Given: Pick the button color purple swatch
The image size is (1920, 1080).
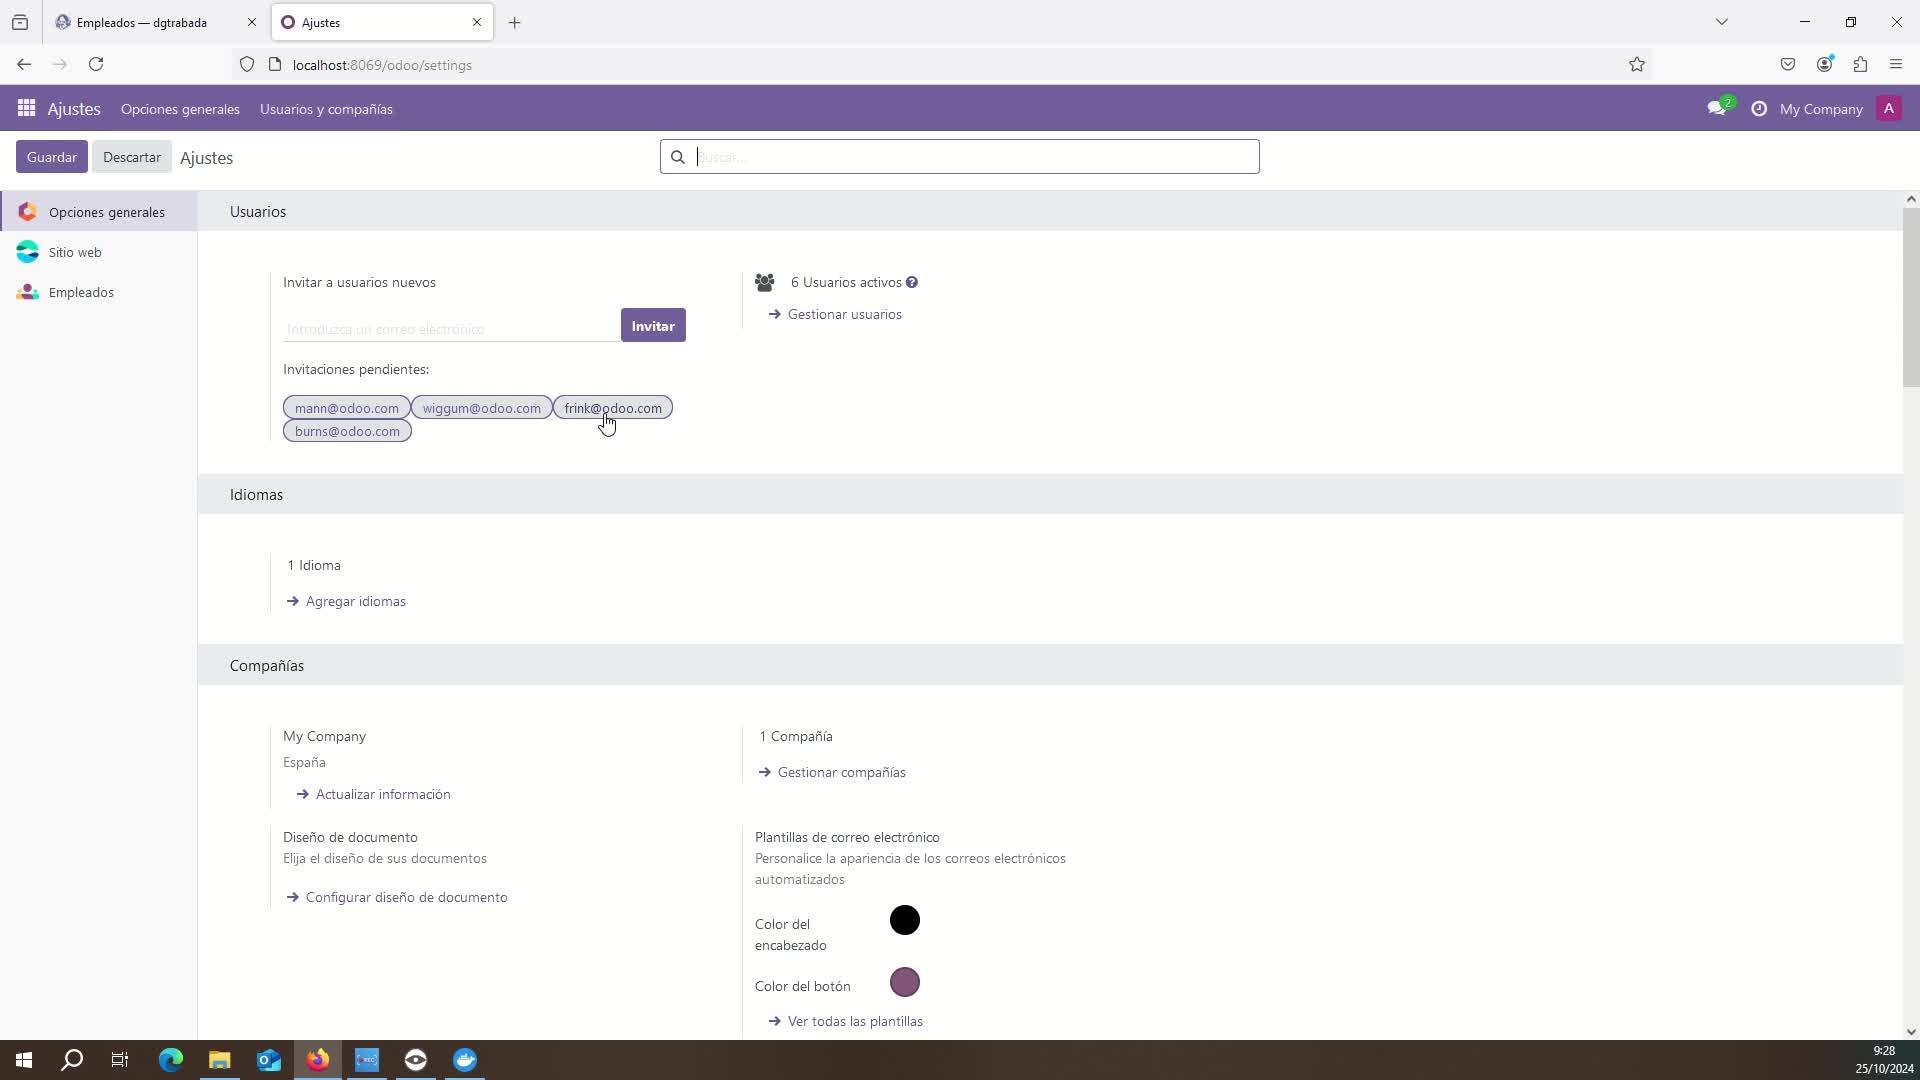Looking at the screenshot, I should [904, 982].
